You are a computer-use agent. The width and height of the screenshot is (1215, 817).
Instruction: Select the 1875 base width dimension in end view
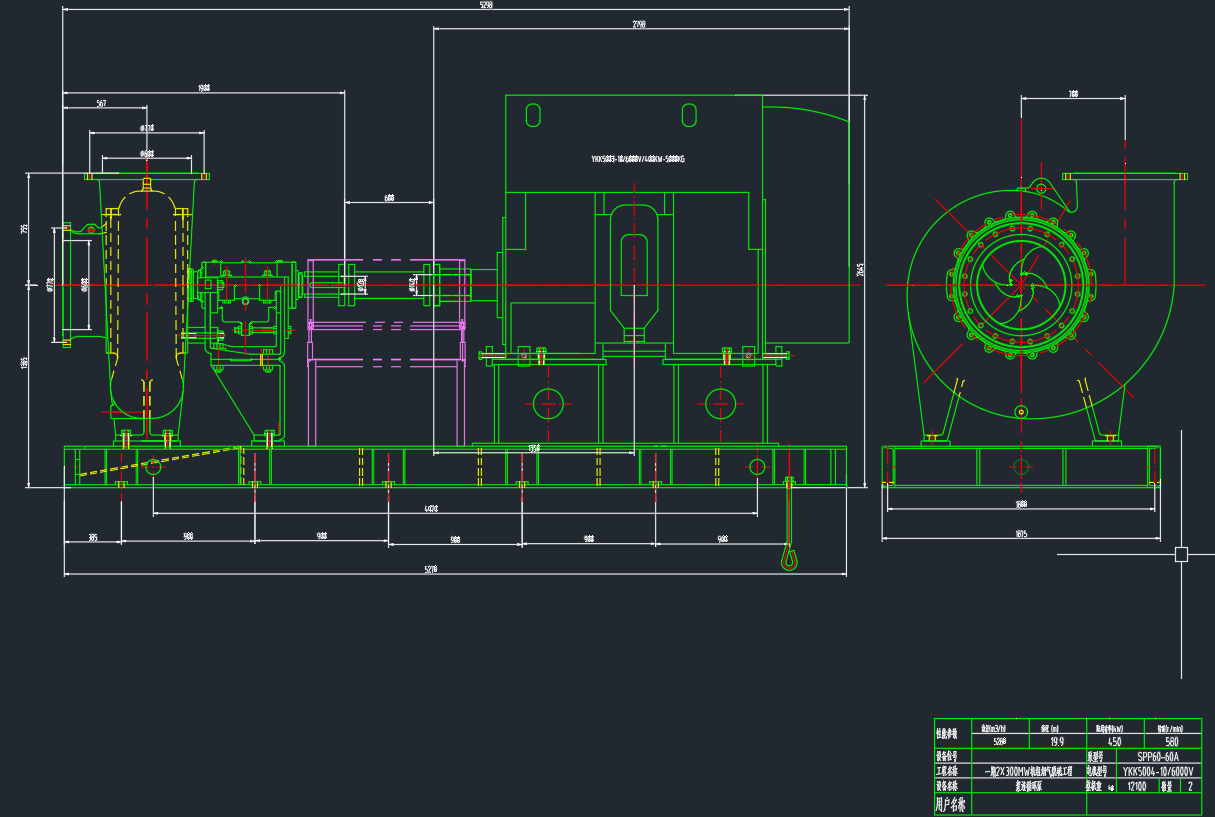[1020, 533]
